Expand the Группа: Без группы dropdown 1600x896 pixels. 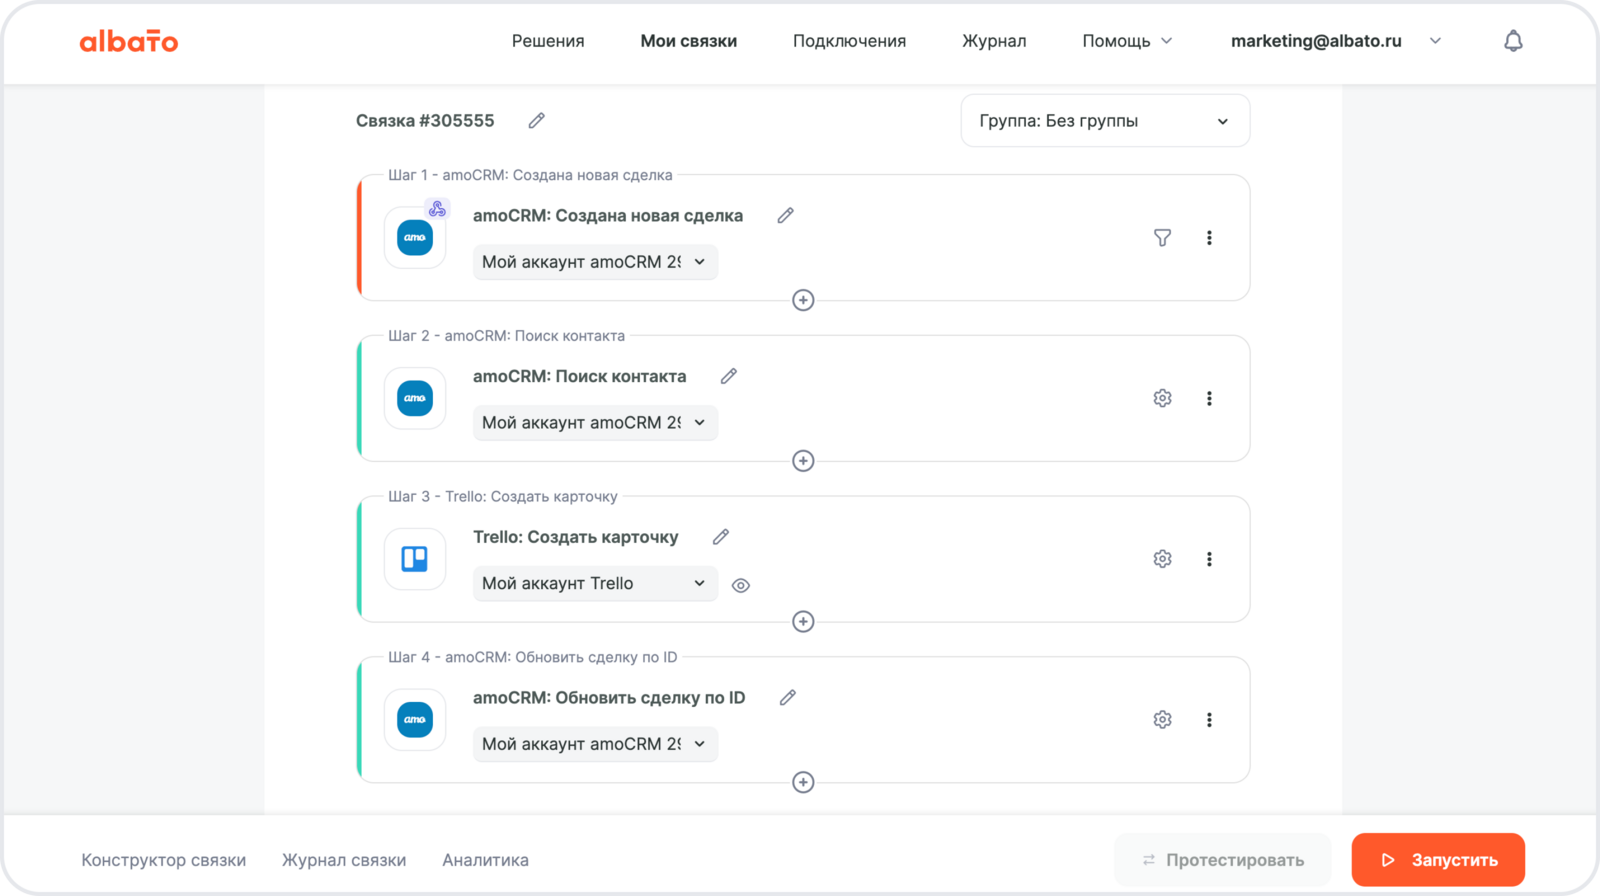click(1105, 121)
